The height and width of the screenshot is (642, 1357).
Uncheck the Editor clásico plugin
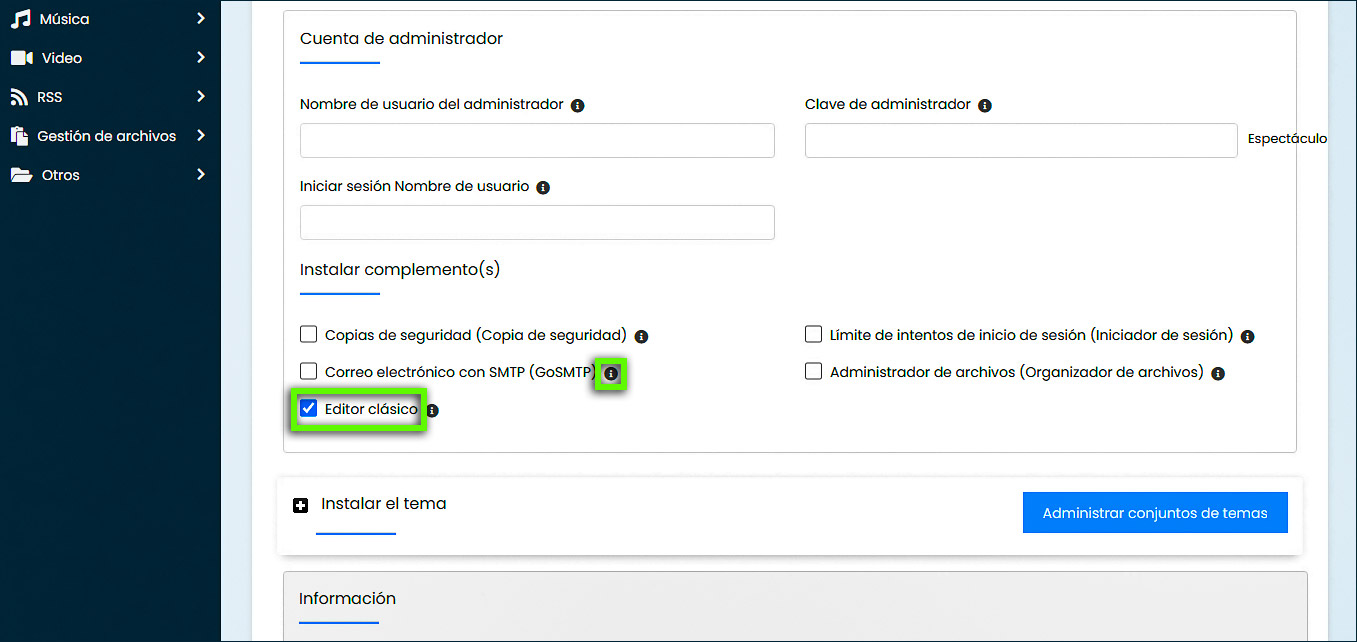pos(308,408)
